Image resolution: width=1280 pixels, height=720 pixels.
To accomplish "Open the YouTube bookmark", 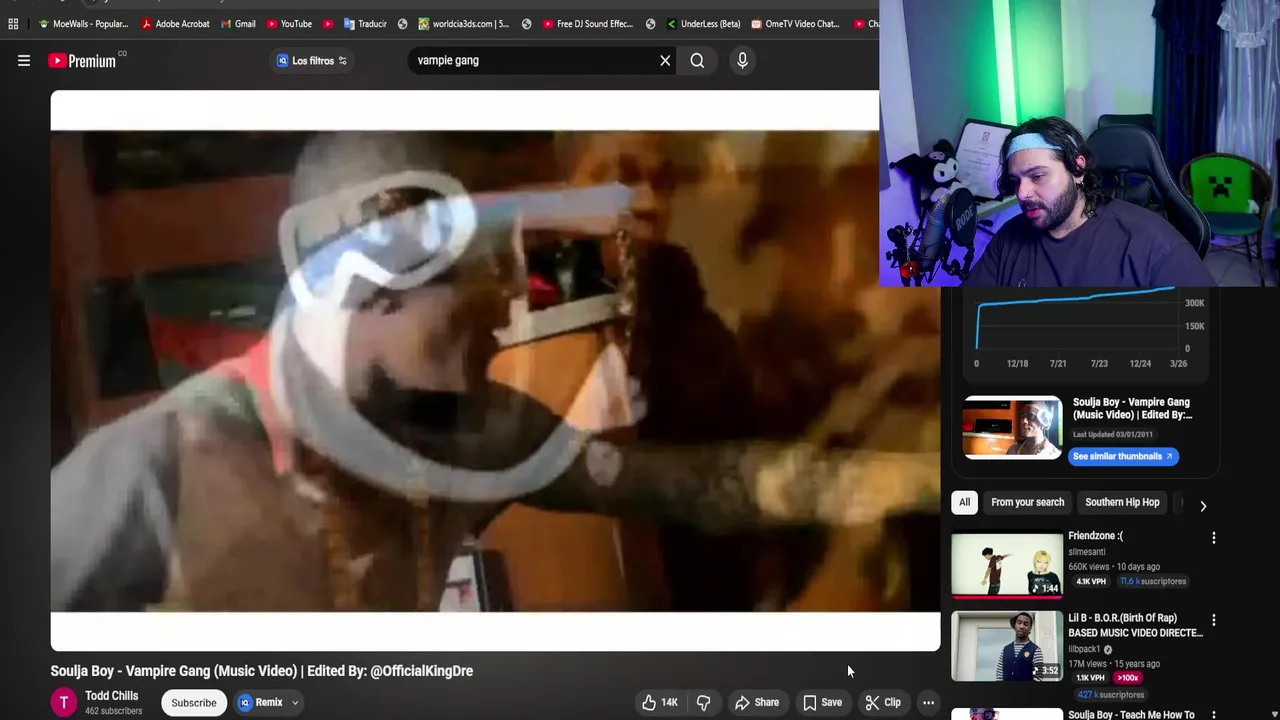I will point(289,24).
